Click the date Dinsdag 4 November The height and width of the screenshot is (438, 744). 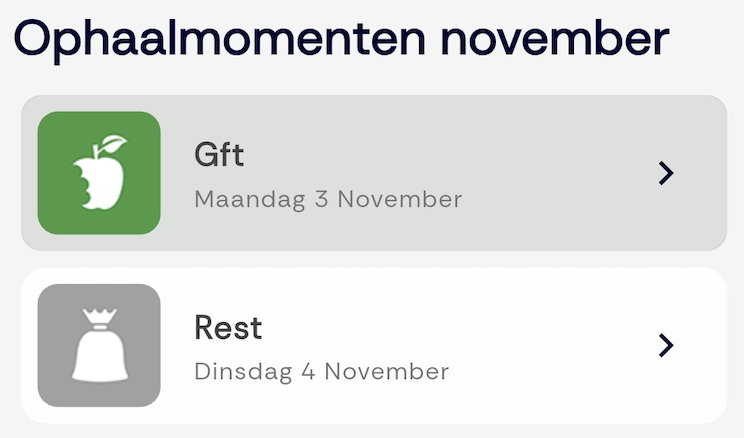coord(321,372)
